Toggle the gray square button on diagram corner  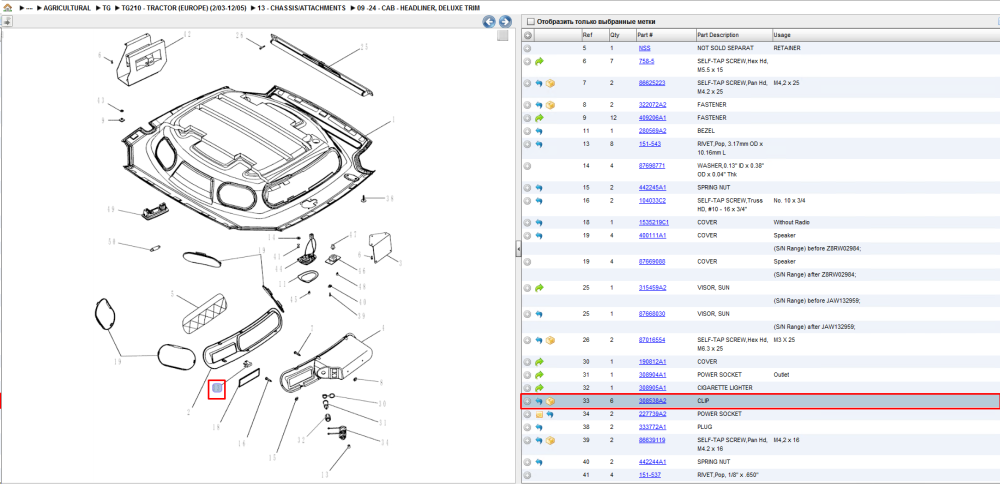503,35
